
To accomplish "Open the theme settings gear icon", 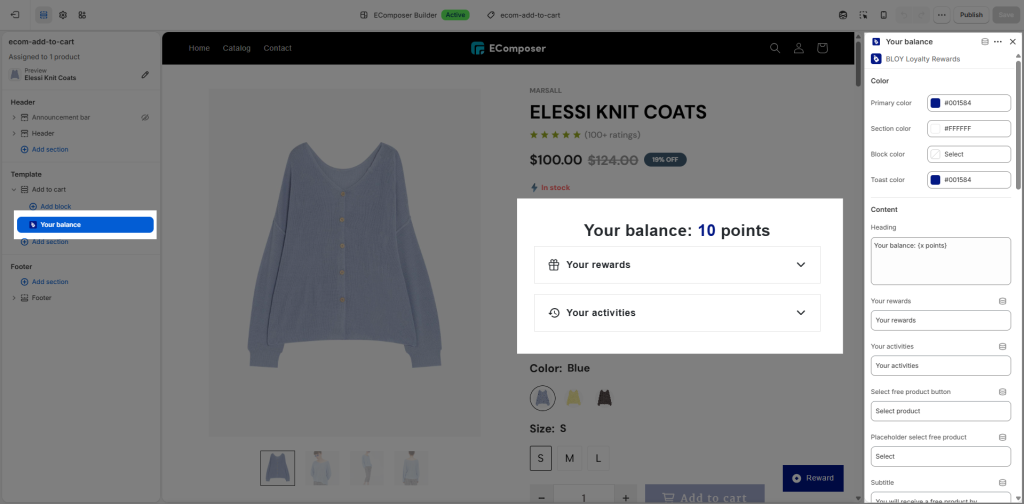I will point(63,14).
